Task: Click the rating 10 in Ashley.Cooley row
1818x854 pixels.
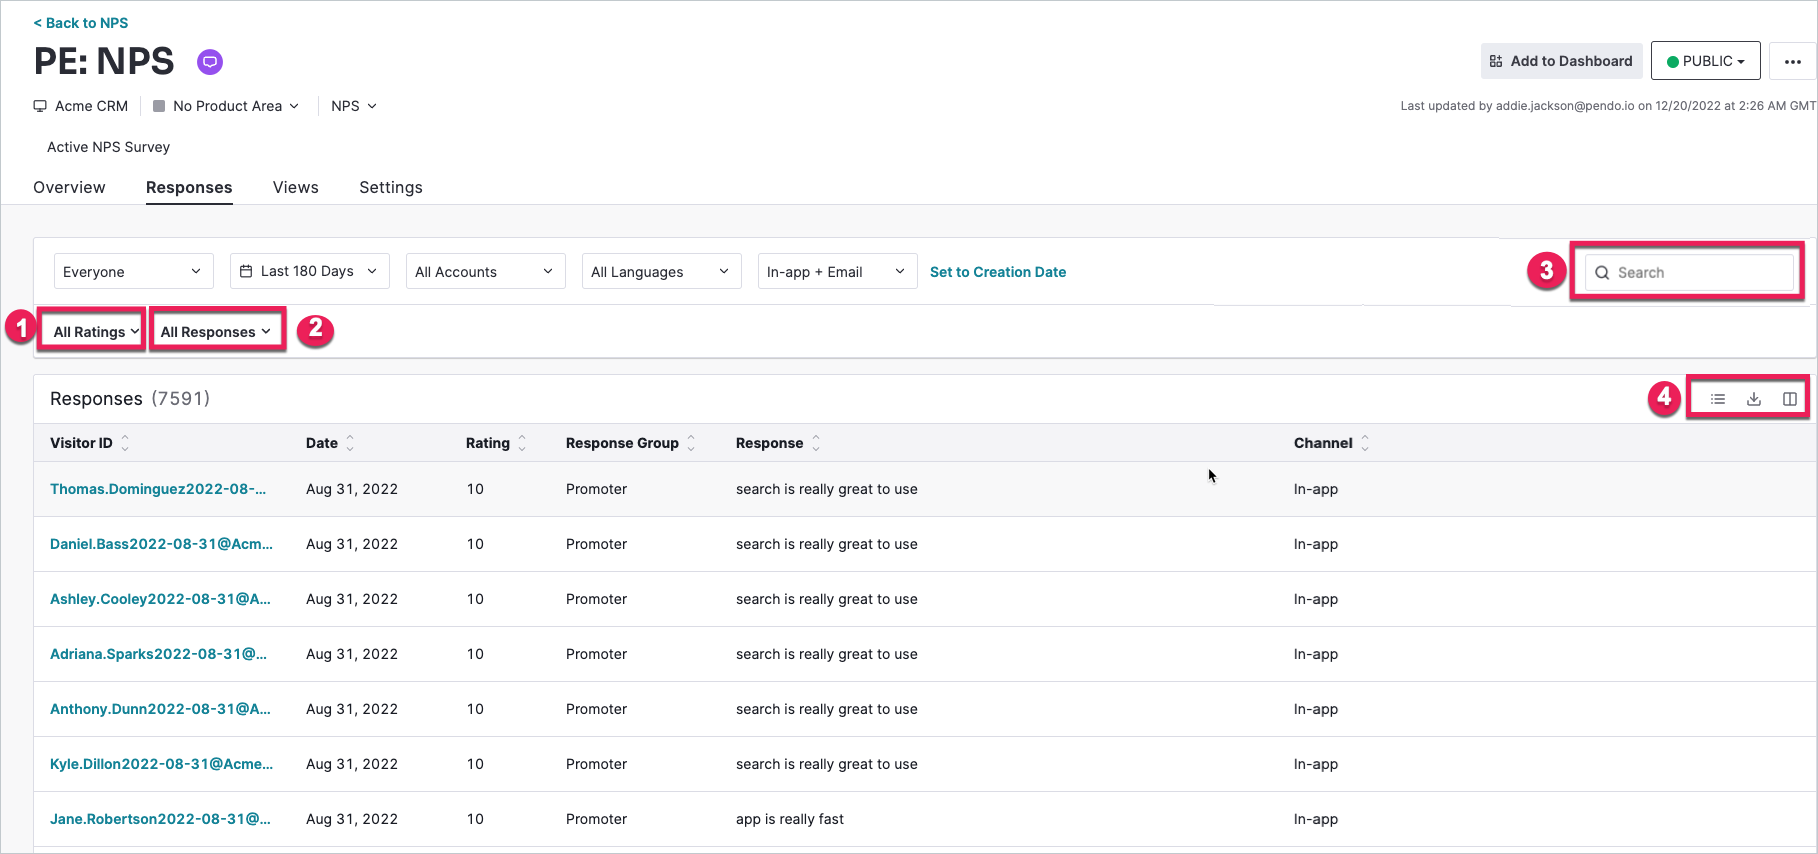Action: (x=475, y=599)
